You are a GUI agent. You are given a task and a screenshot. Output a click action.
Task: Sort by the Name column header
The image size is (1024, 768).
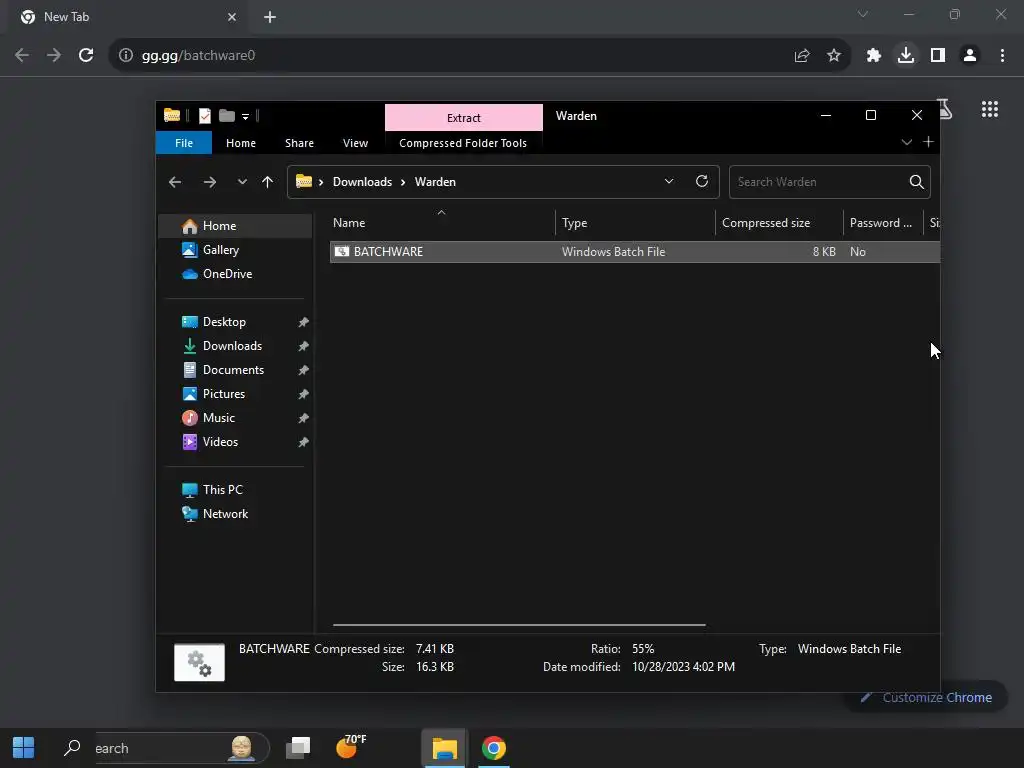443,223
